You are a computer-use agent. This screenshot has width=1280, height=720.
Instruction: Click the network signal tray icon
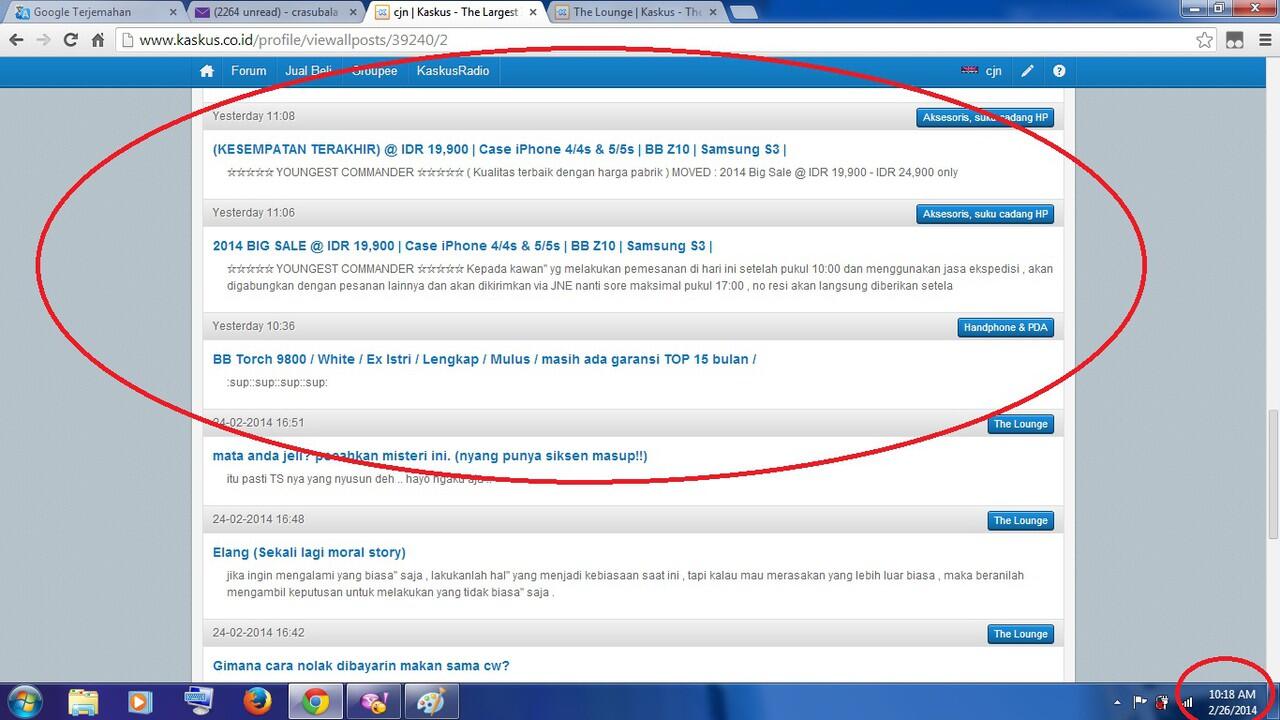[1187, 702]
